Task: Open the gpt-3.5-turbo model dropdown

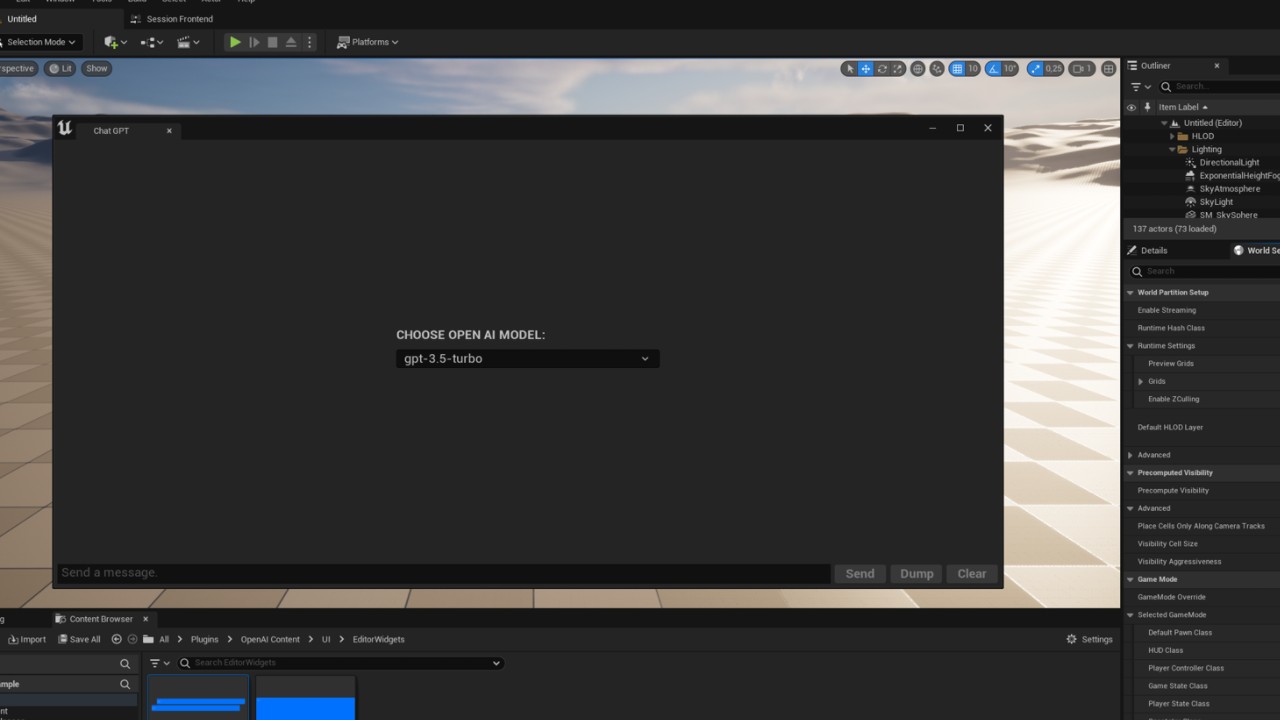Action: click(527, 358)
